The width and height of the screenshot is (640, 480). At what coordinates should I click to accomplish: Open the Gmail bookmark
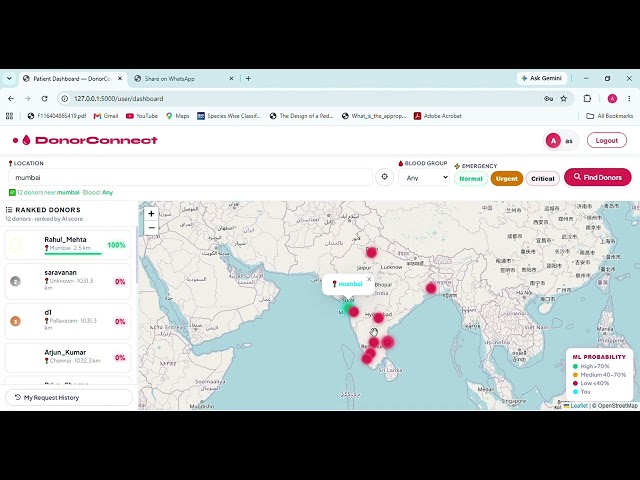pos(106,116)
